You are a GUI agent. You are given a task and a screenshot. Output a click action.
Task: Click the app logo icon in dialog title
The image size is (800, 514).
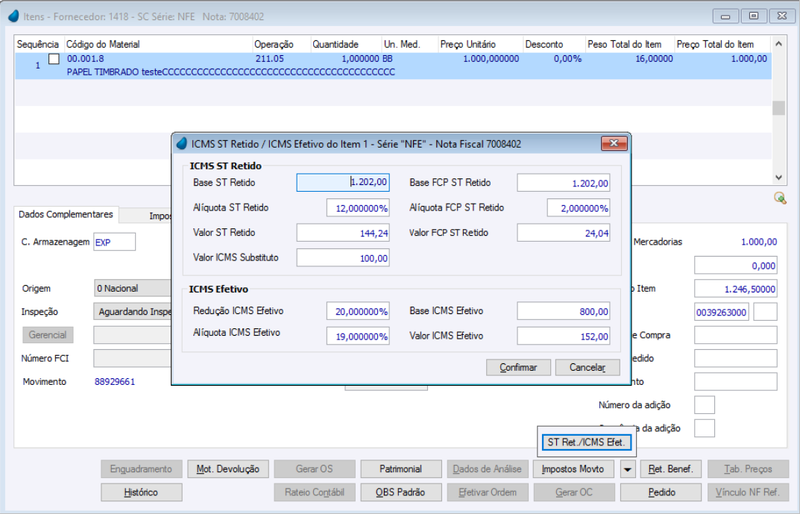click(x=182, y=144)
